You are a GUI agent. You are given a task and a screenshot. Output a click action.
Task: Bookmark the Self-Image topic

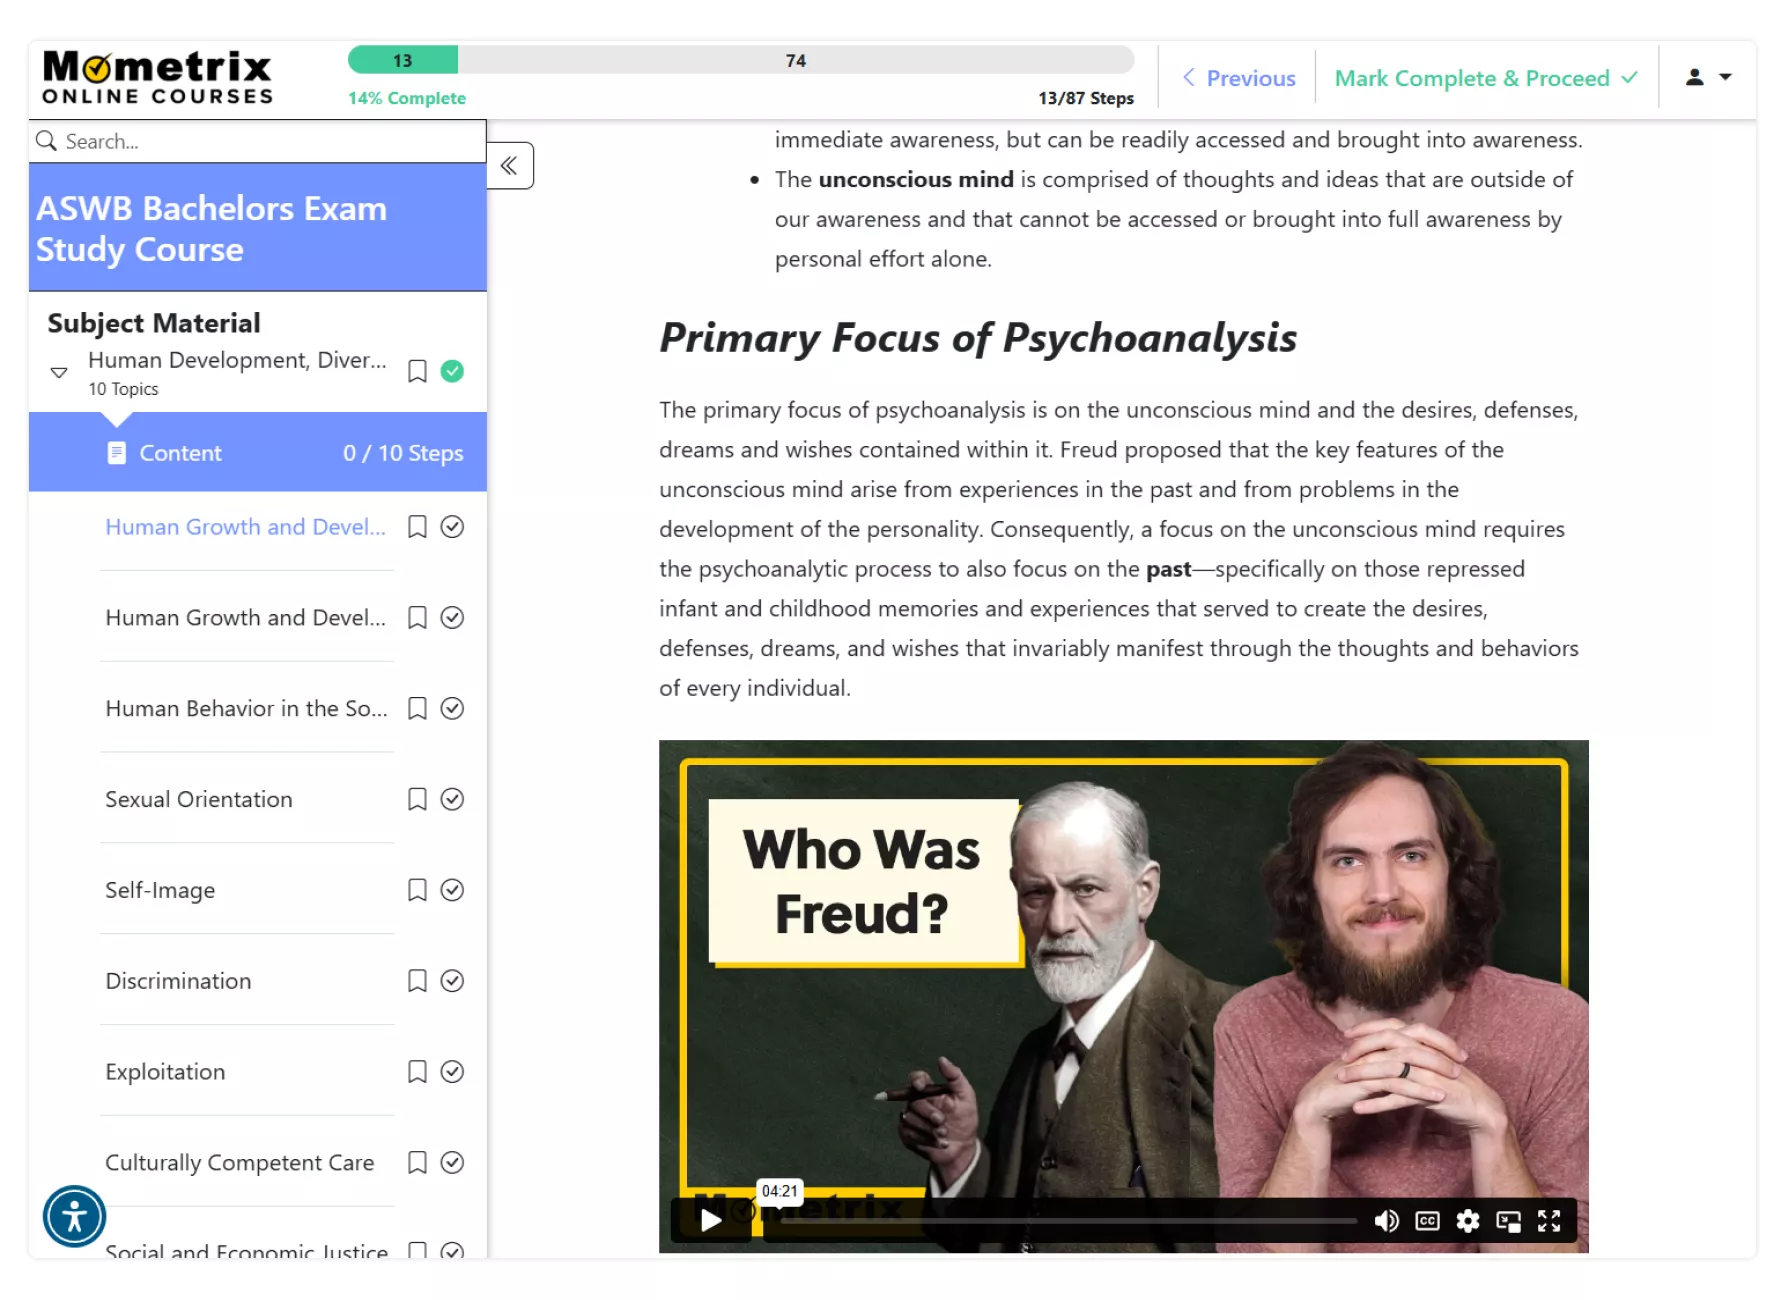point(417,890)
